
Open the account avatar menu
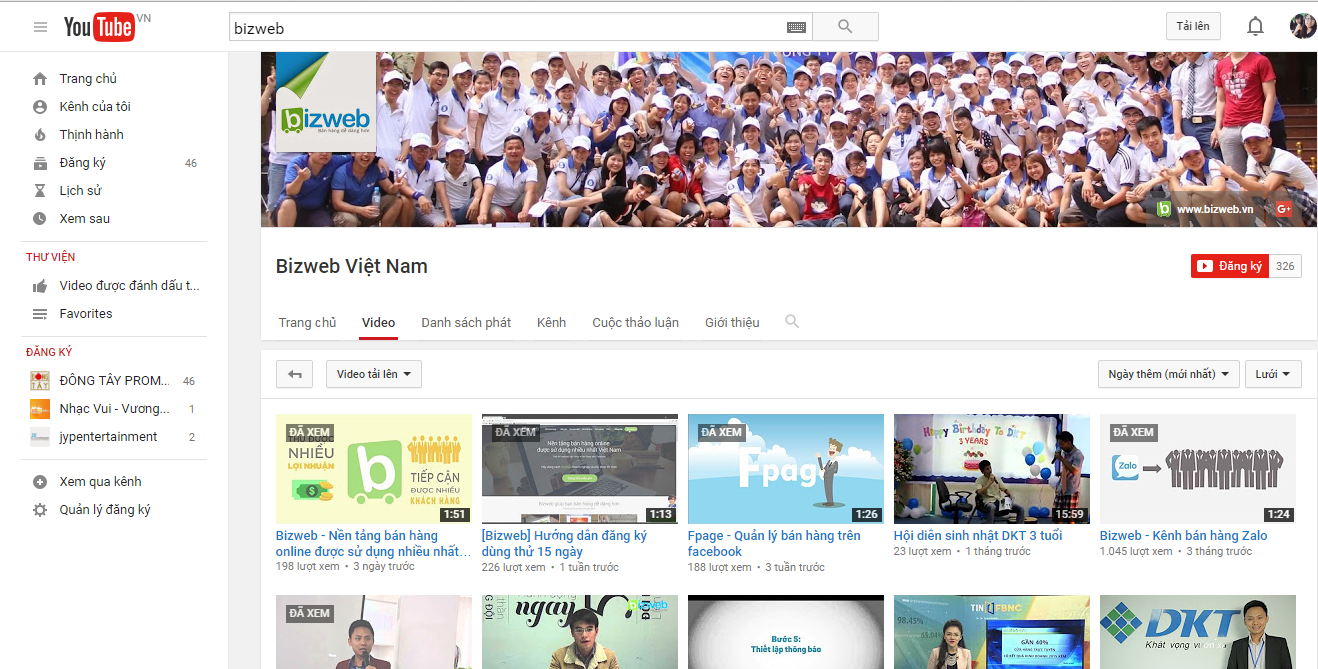point(1302,26)
